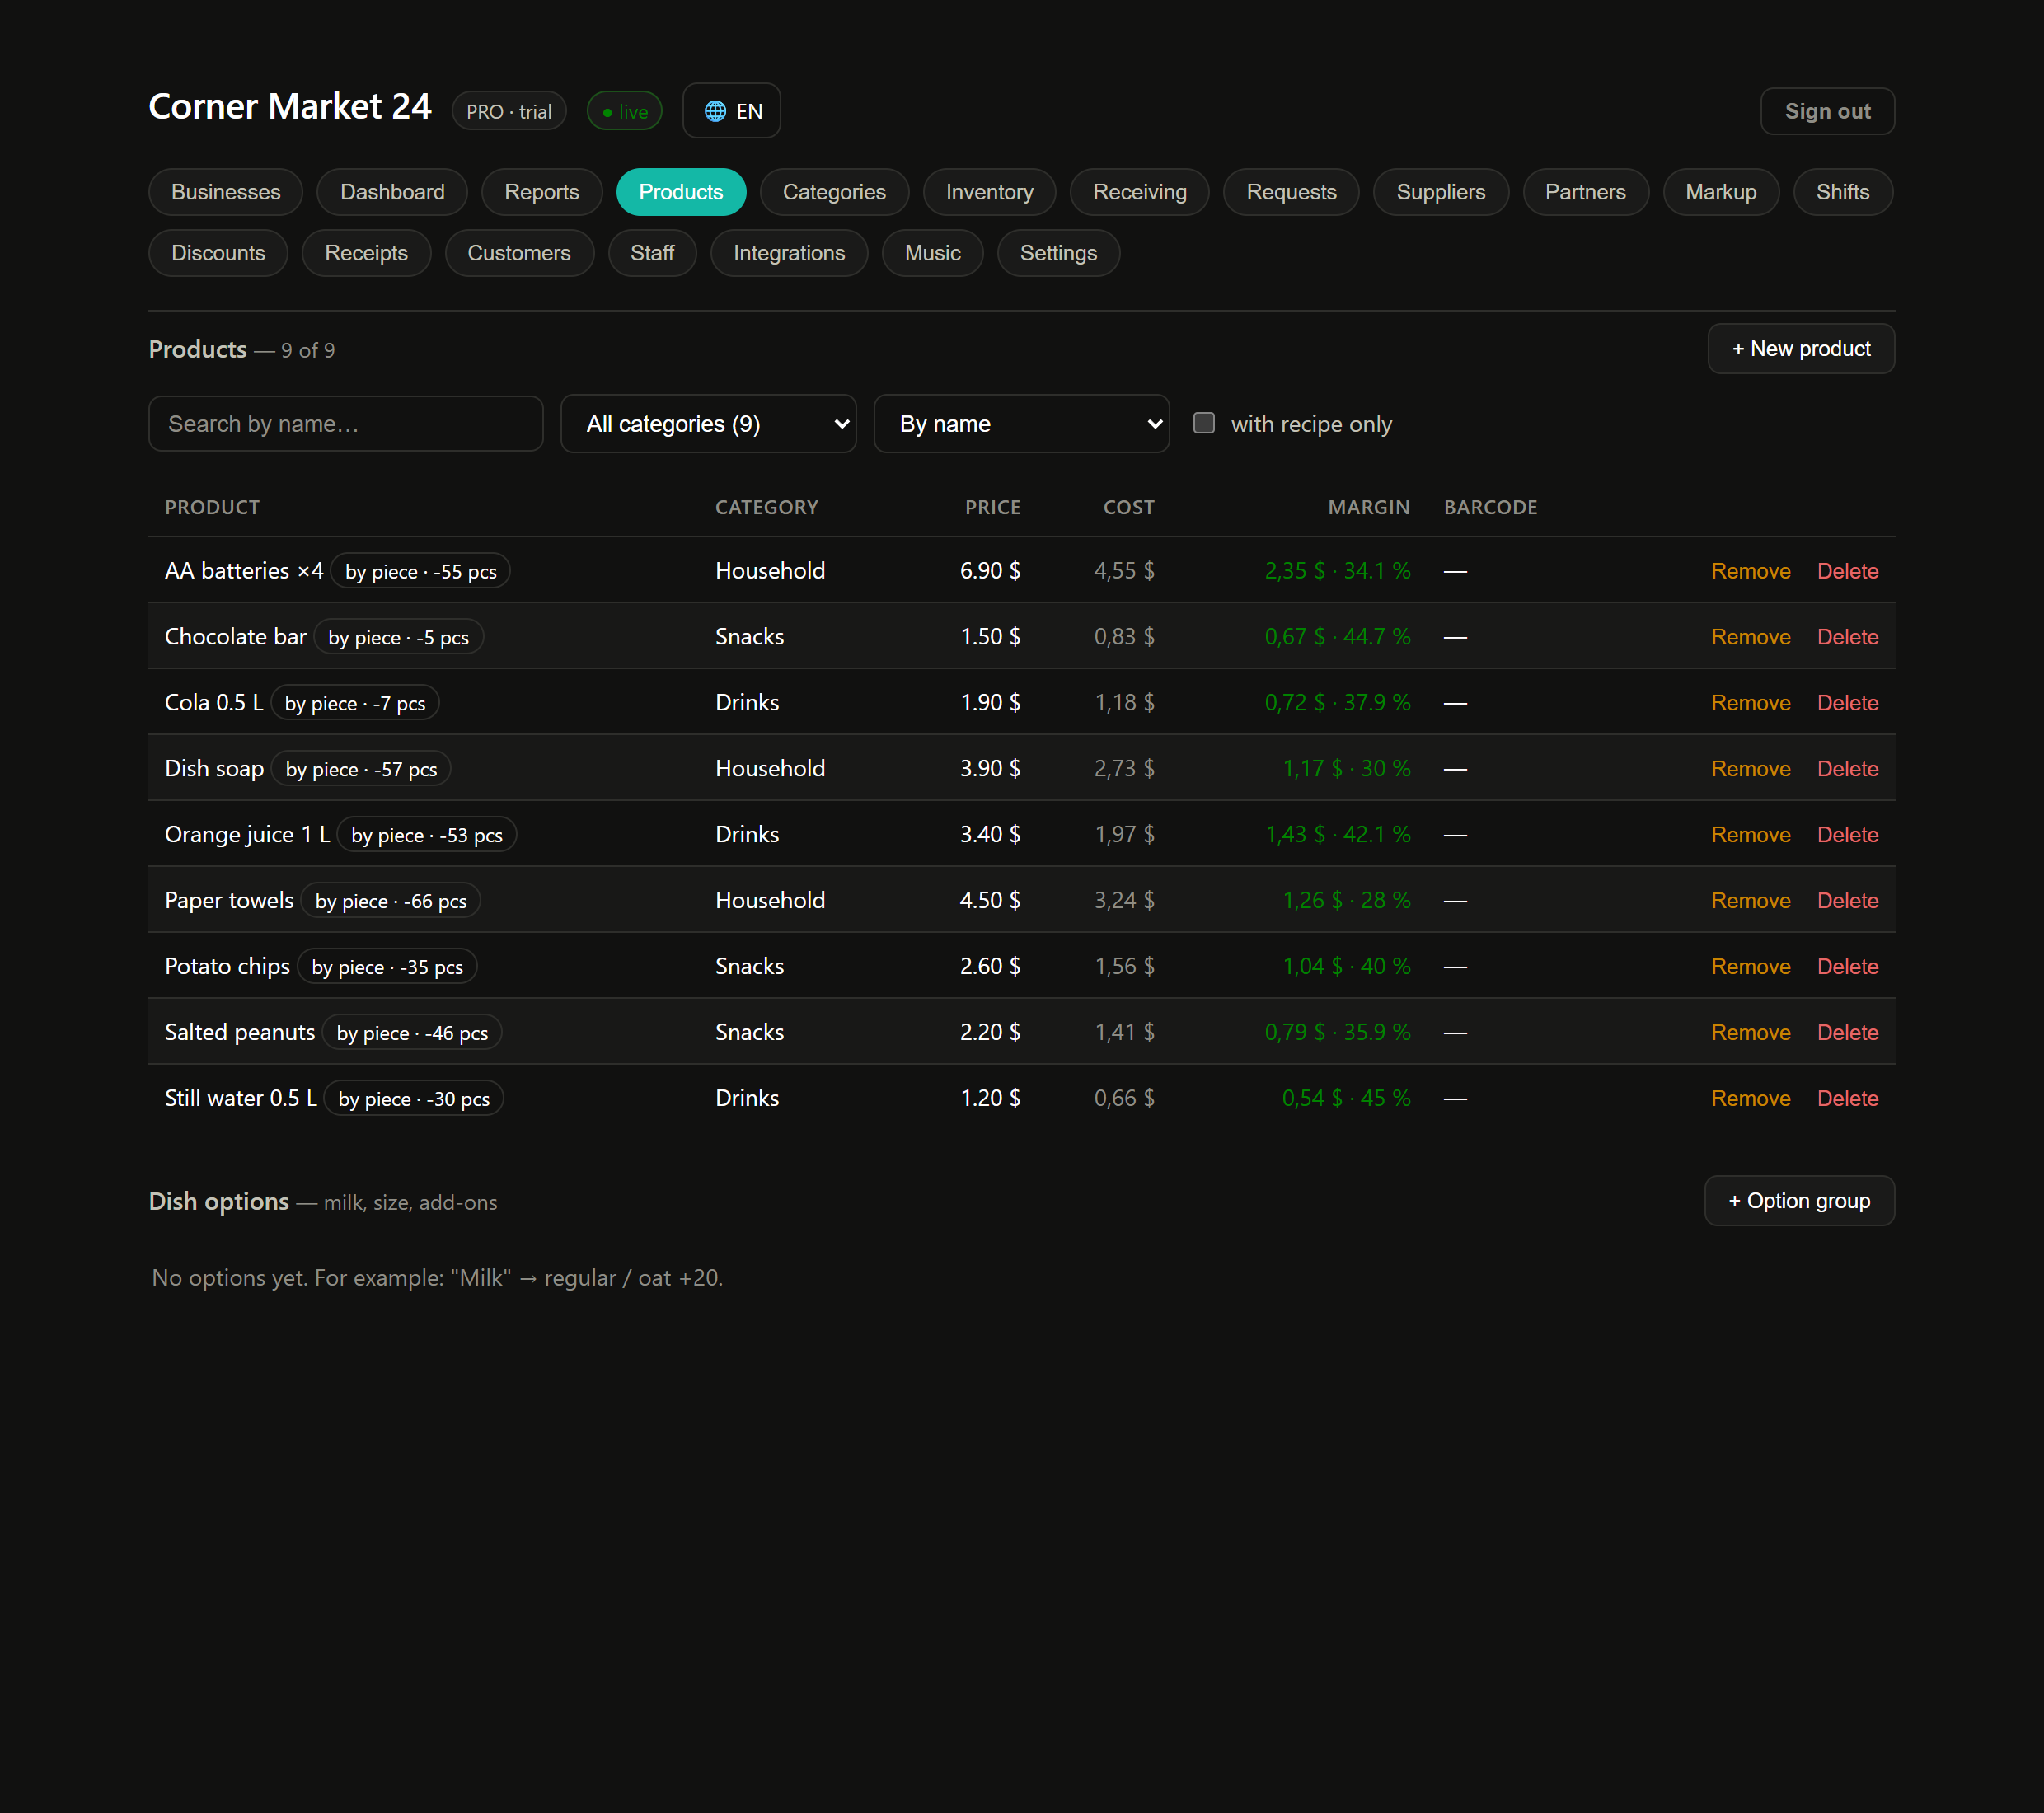2044x1813 pixels.
Task: Select the Products tab
Action: pos(681,192)
